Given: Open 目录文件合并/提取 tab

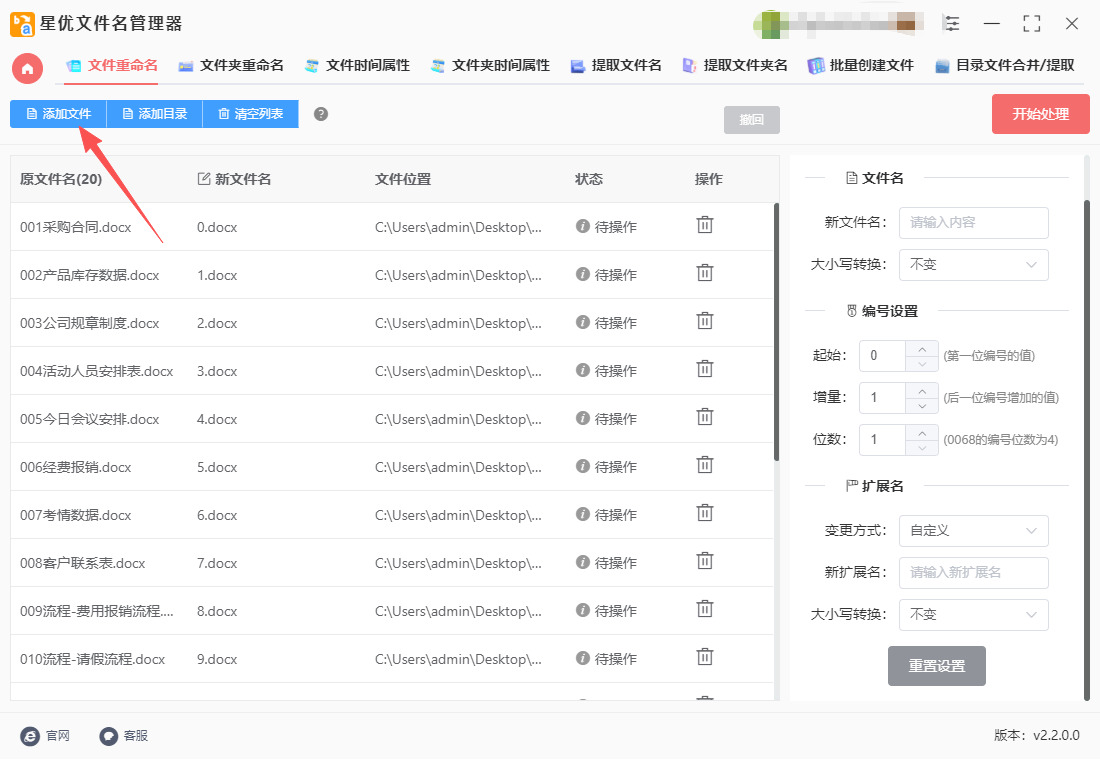Looking at the screenshot, I should [x=1005, y=65].
